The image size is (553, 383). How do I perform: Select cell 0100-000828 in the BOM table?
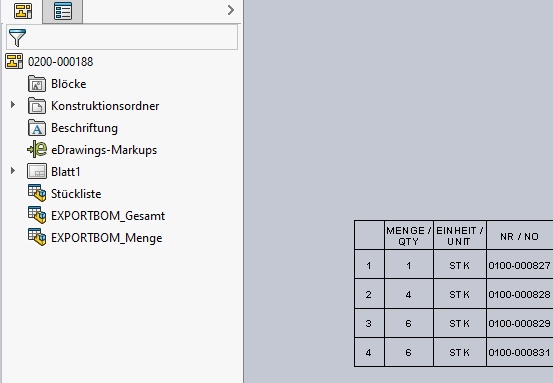pos(519,294)
